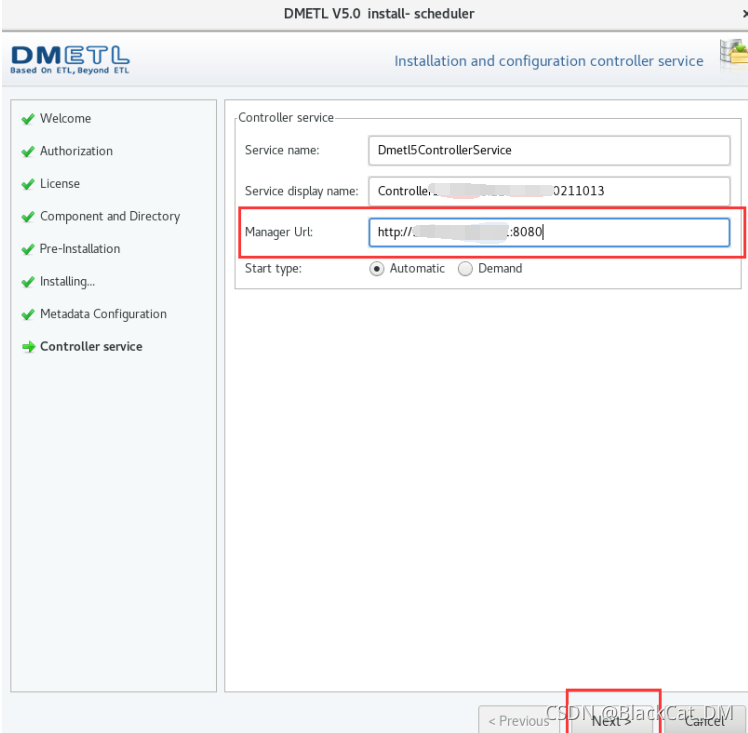
Task: Click into the Service display name field
Action: (549, 191)
